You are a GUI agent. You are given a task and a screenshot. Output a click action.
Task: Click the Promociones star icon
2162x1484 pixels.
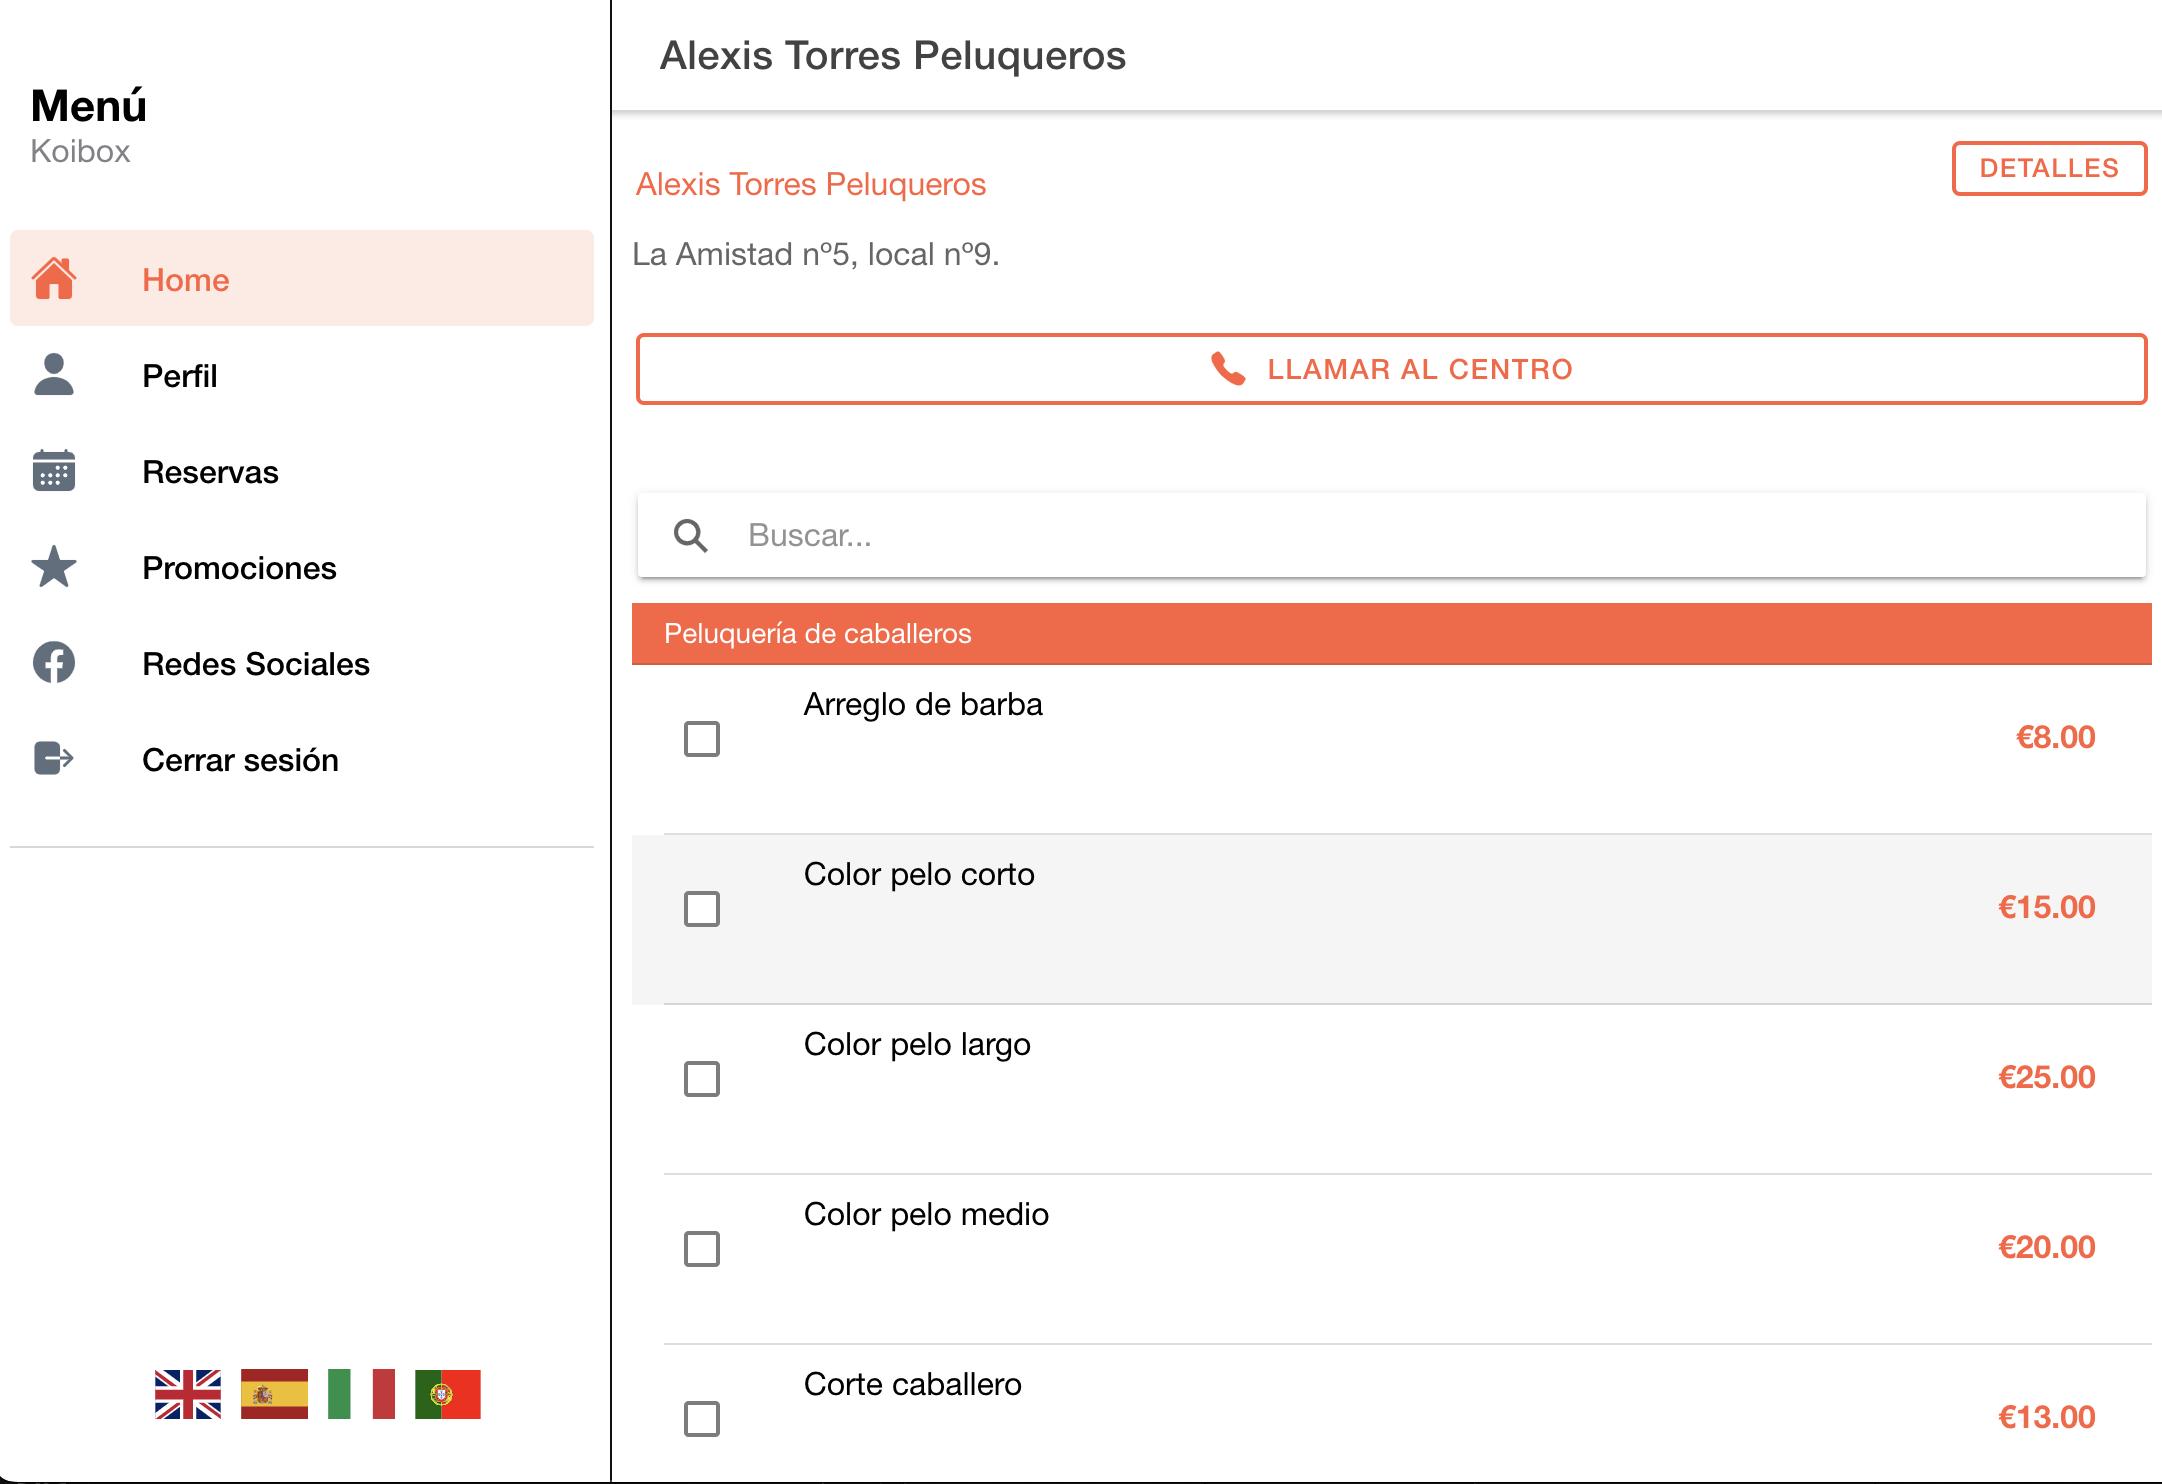[x=54, y=567]
